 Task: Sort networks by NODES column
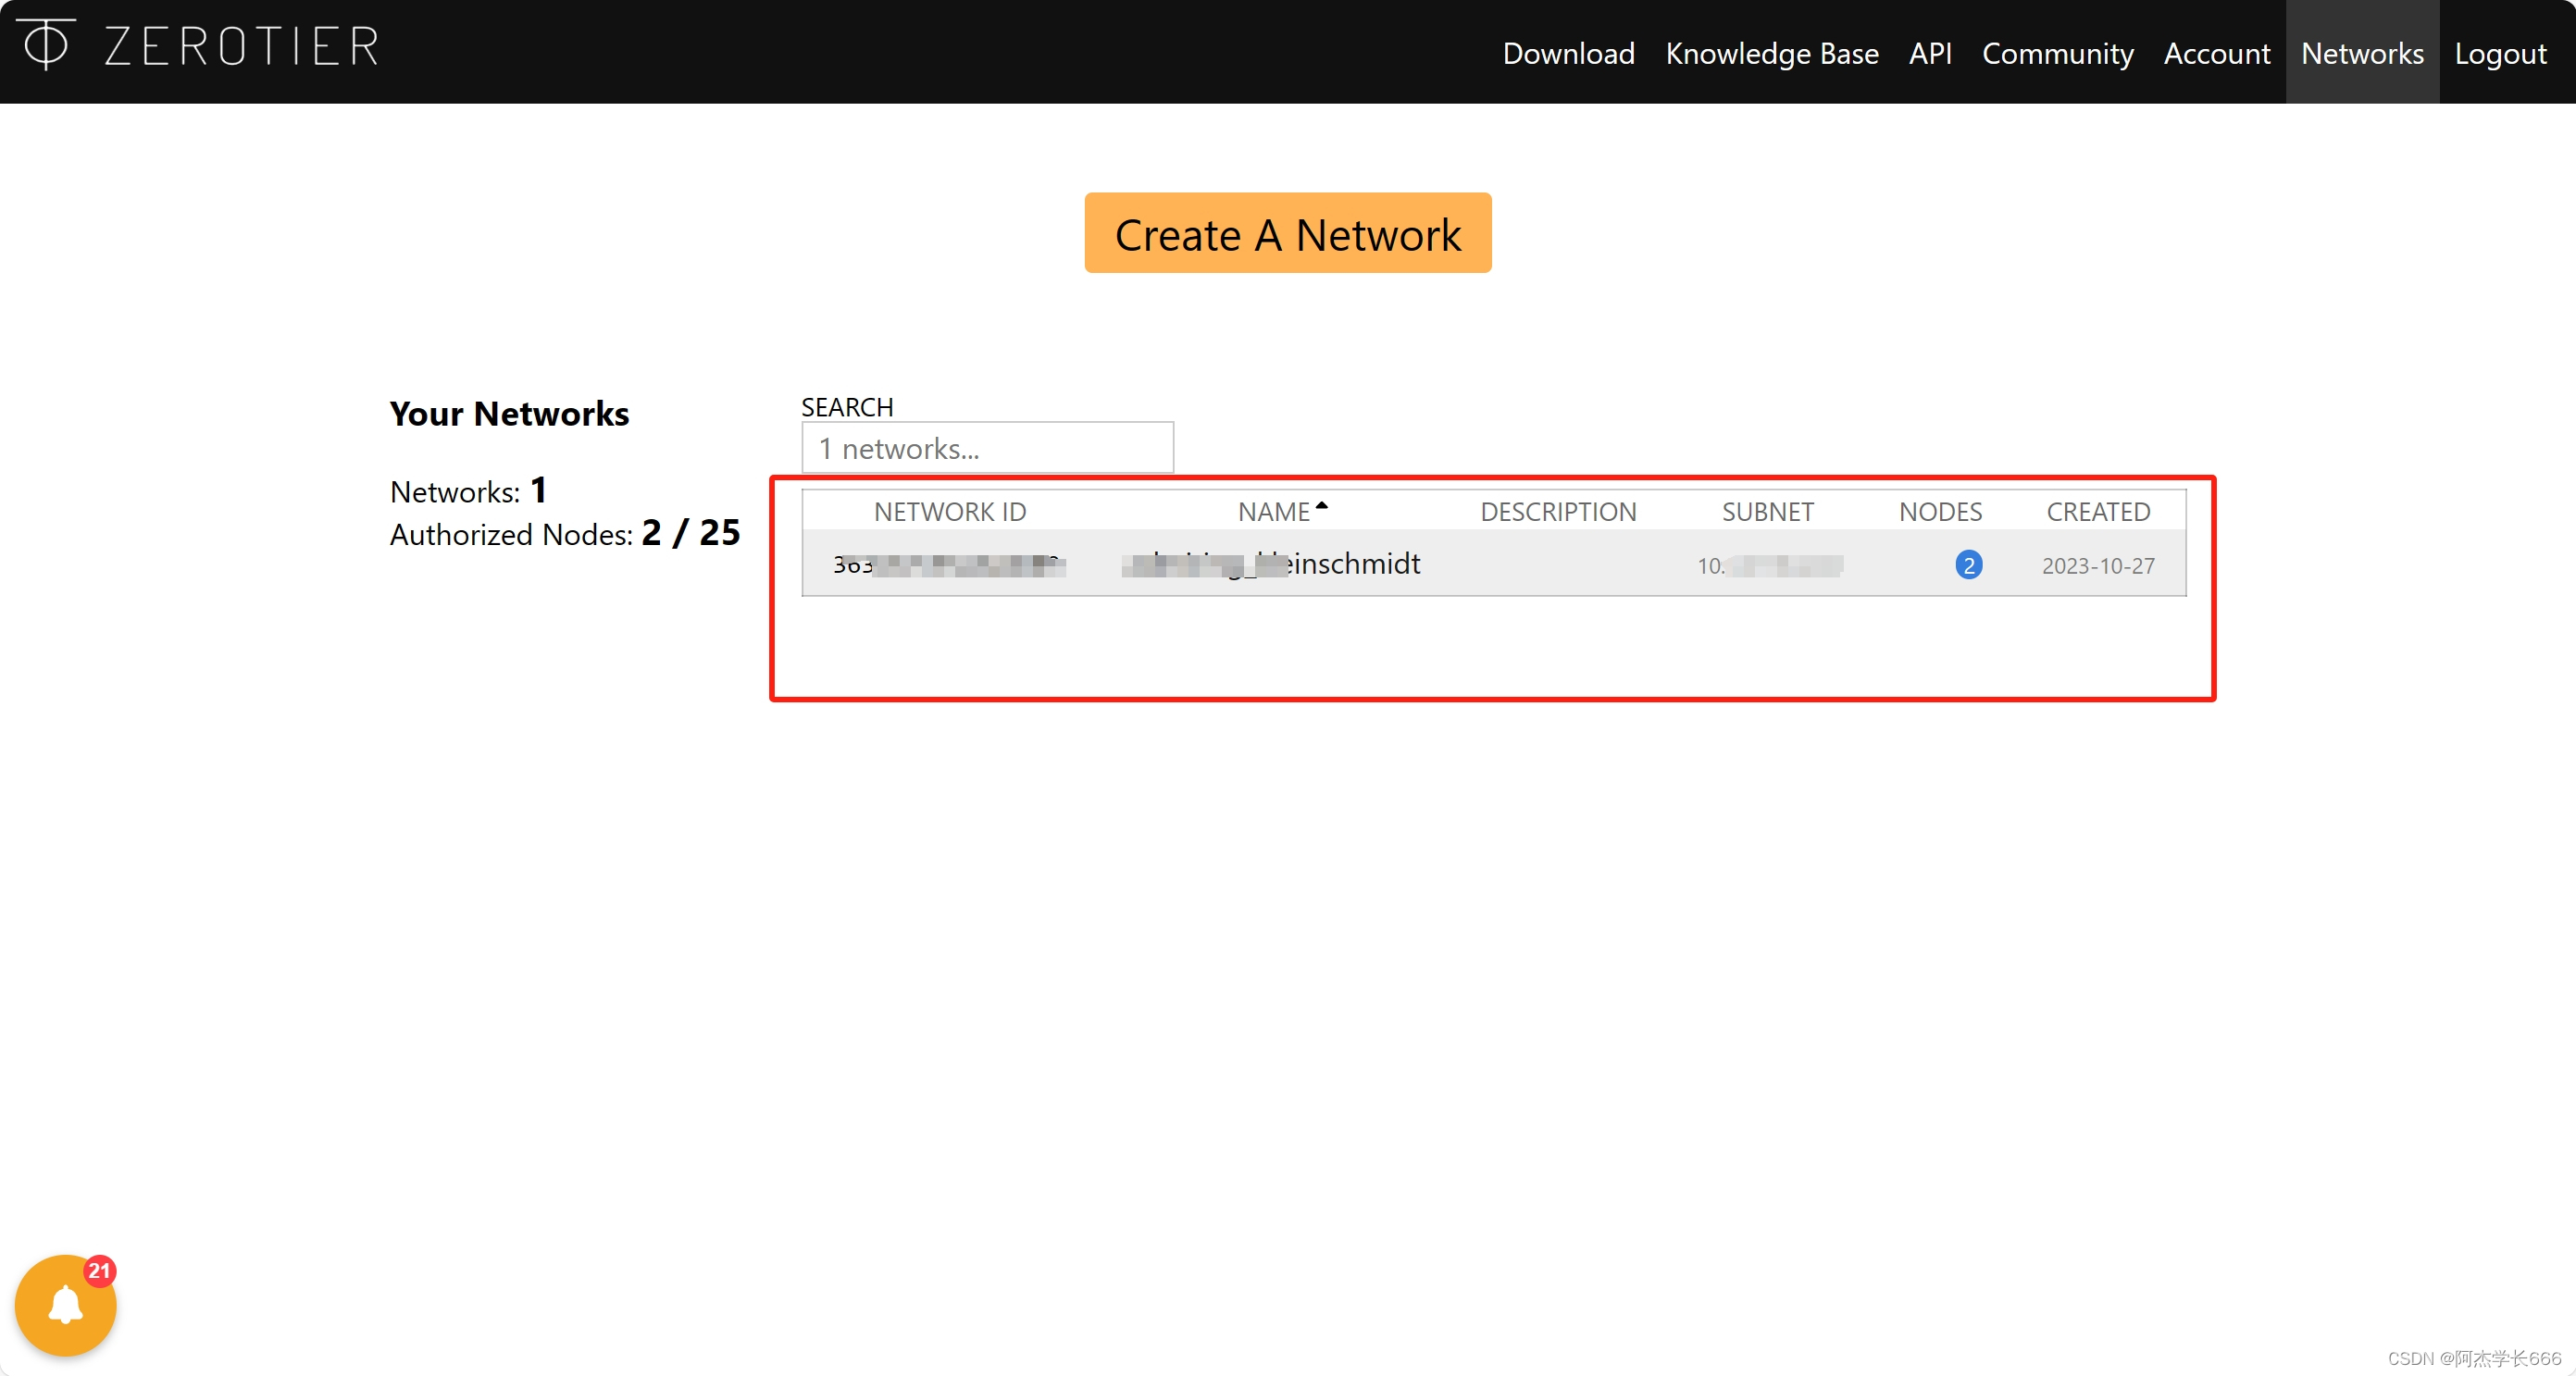point(1939,512)
